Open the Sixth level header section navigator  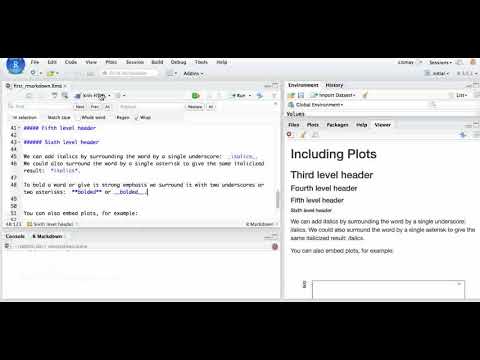coord(53,224)
